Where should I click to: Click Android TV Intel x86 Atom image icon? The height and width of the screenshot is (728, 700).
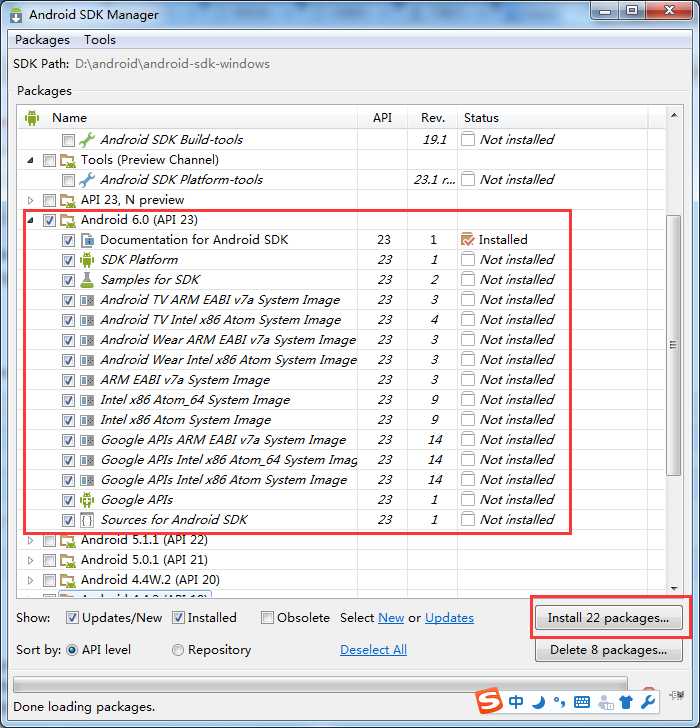pos(87,320)
